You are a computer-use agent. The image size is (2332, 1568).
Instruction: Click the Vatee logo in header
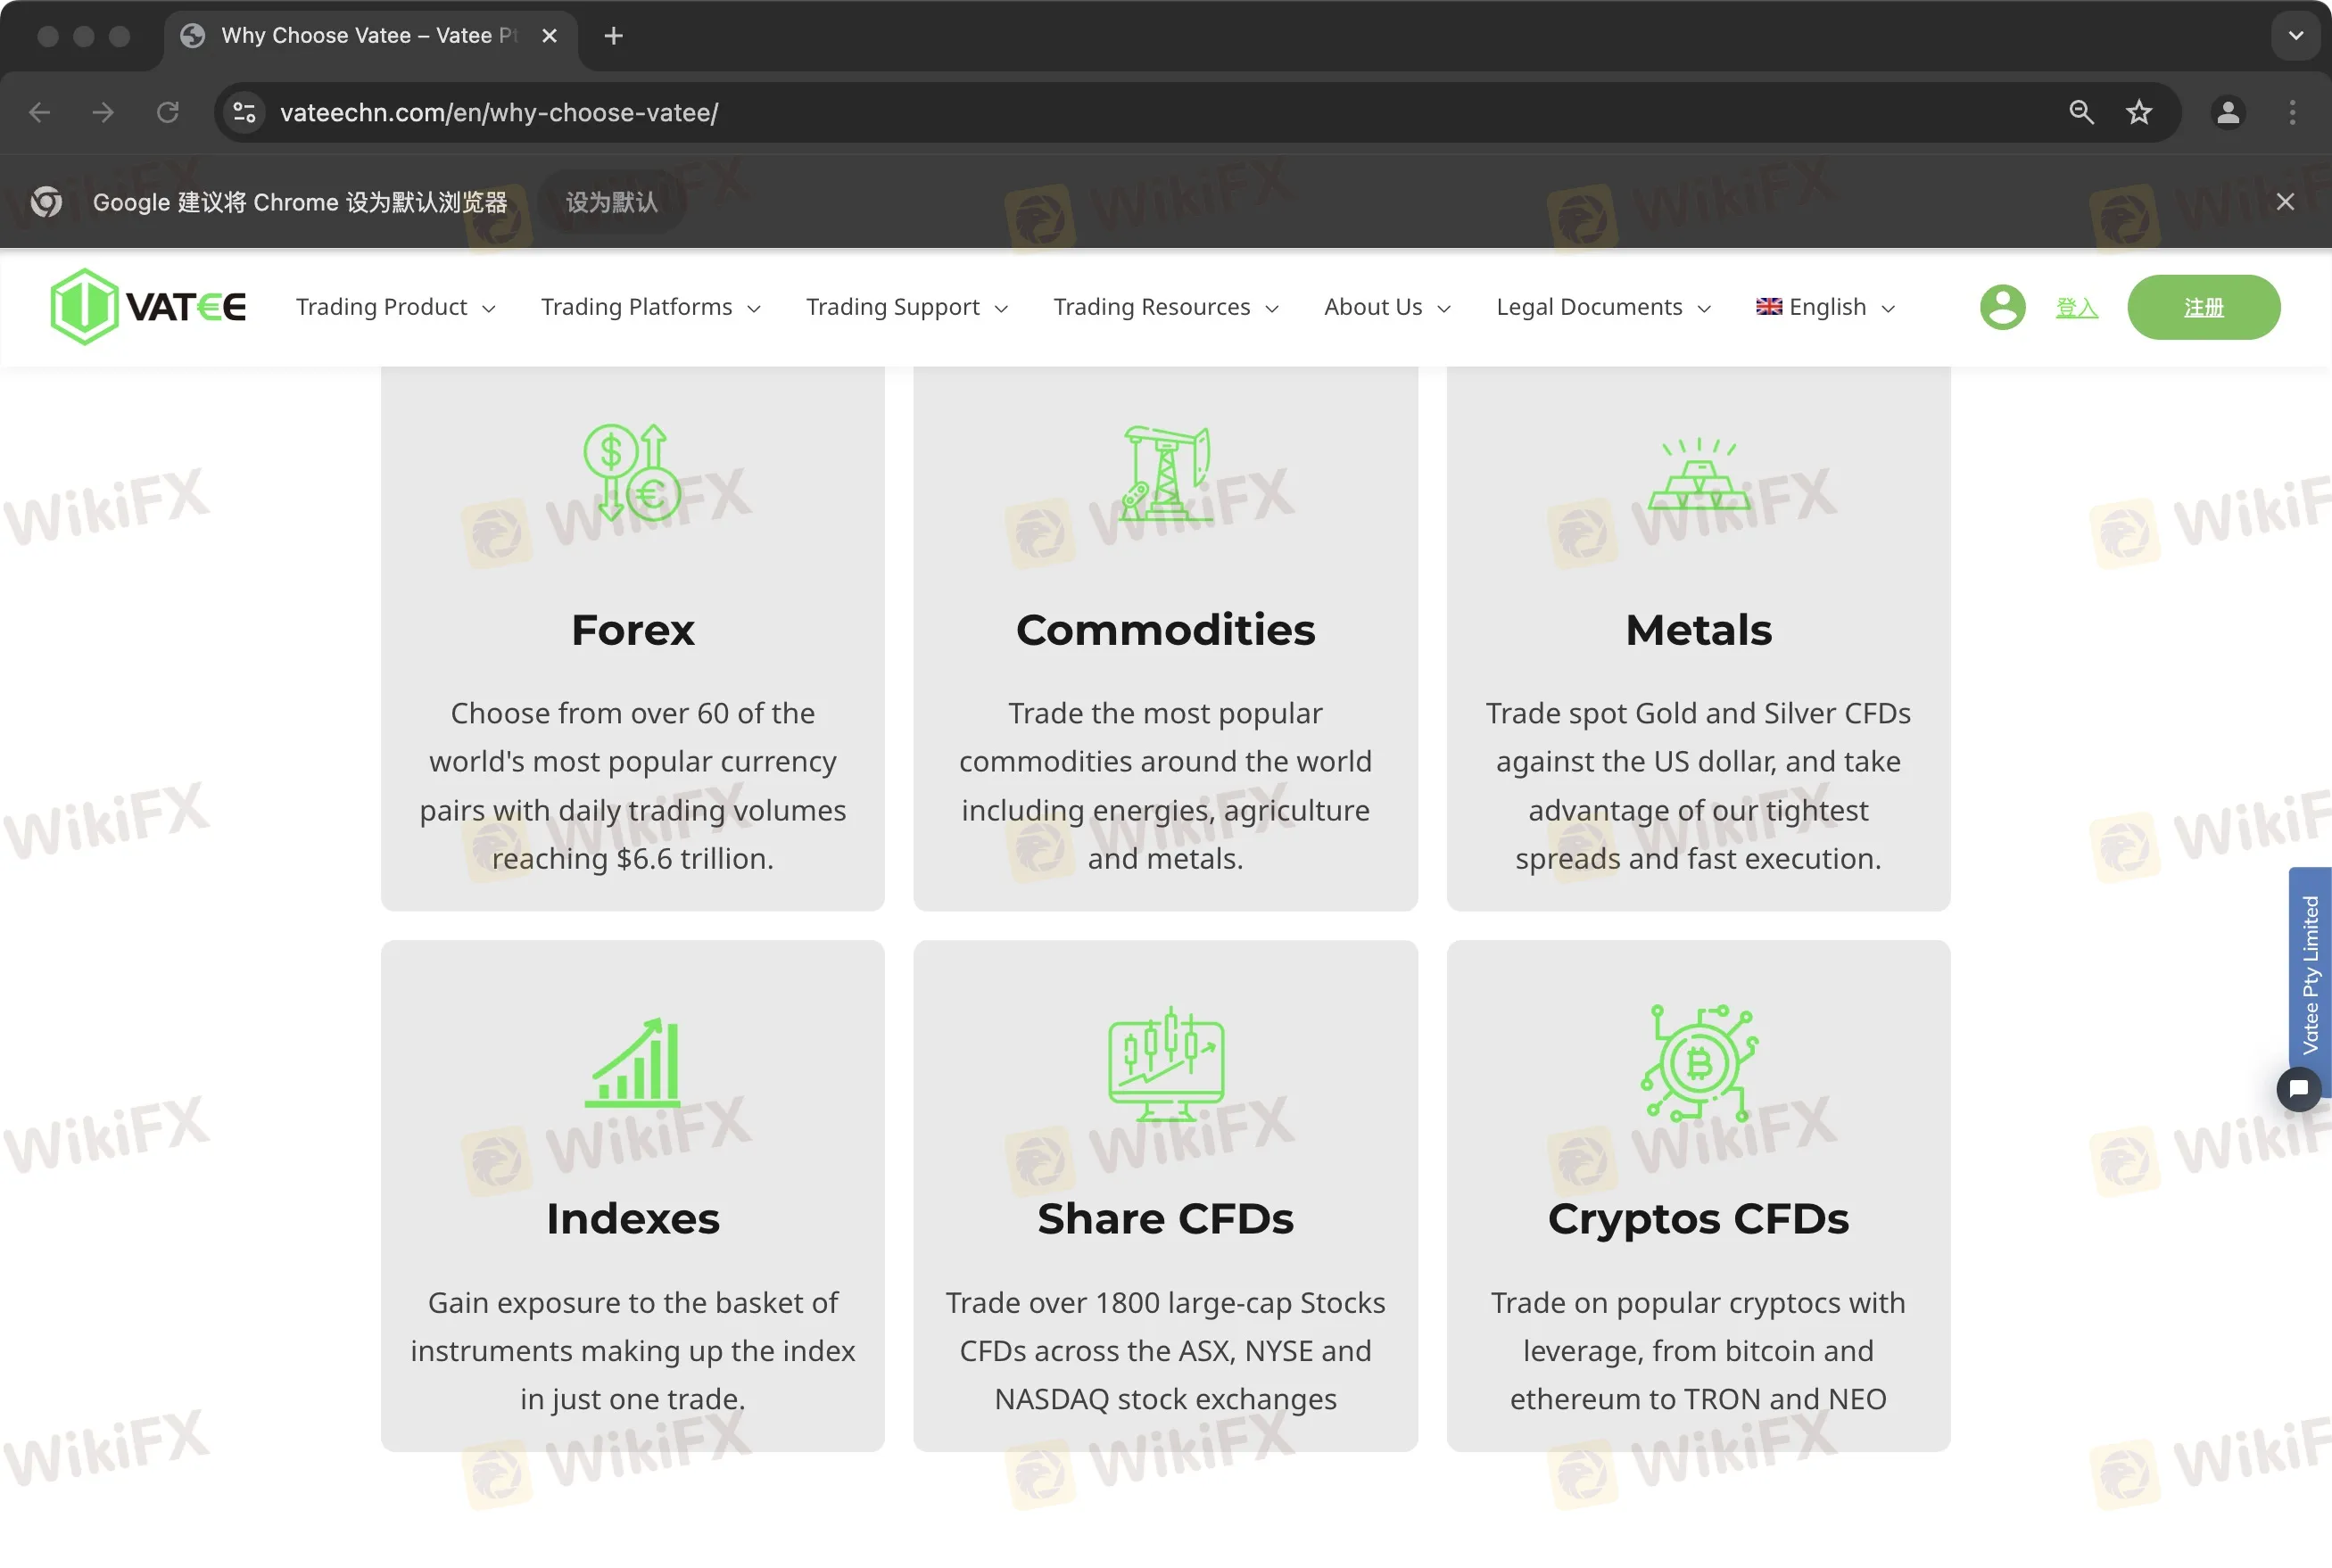click(x=148, y=307)
